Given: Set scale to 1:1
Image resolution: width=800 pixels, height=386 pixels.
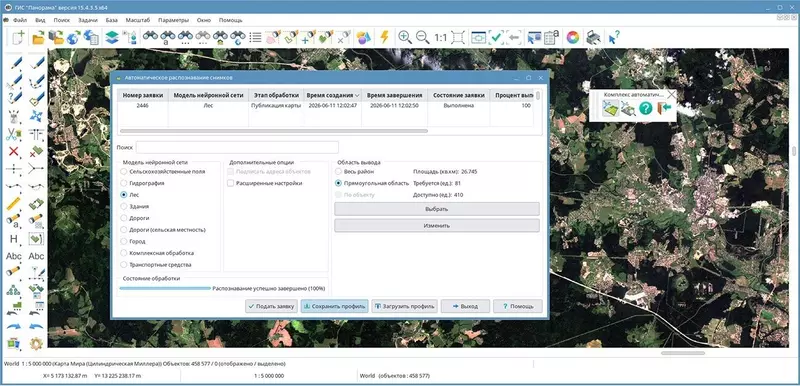Looking at the screenshot, I should click(x=440, y=38).
